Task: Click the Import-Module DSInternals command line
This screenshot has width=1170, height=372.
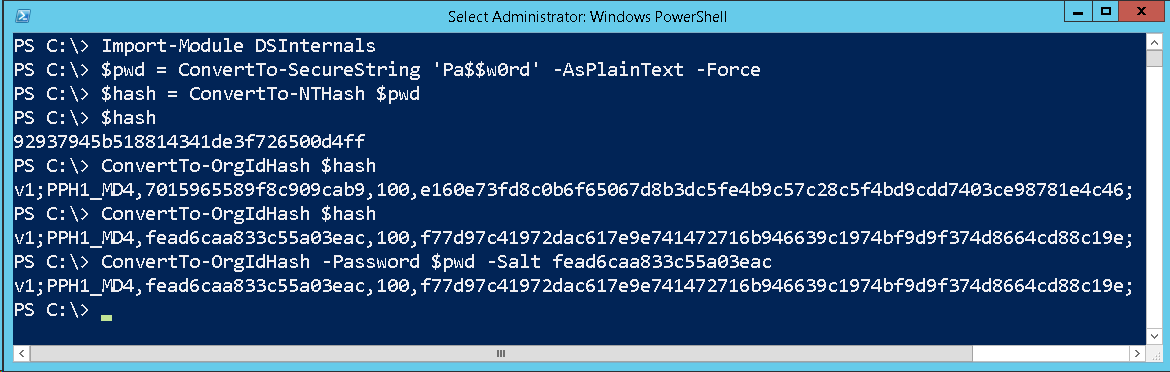Action: pyautogui.click(x=195, y=45)
